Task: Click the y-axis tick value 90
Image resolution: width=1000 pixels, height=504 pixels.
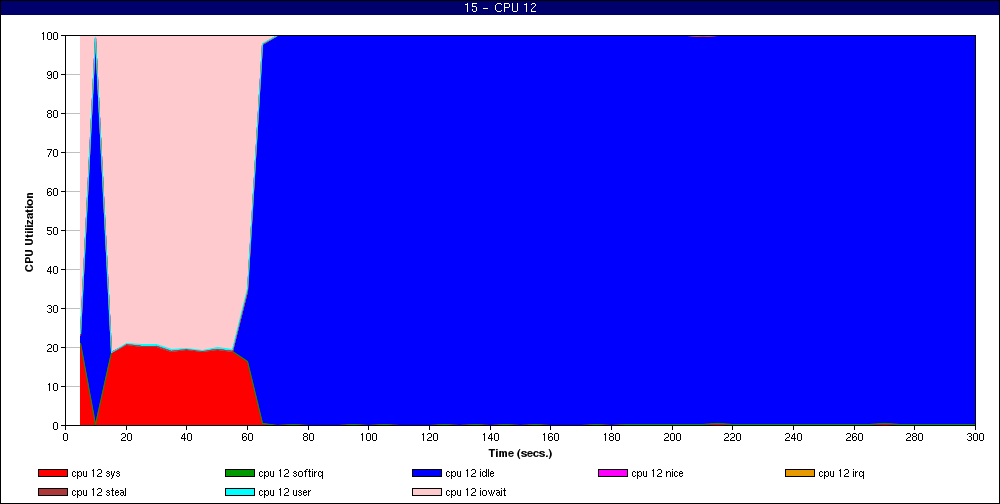Action: (x=53, y=75)
